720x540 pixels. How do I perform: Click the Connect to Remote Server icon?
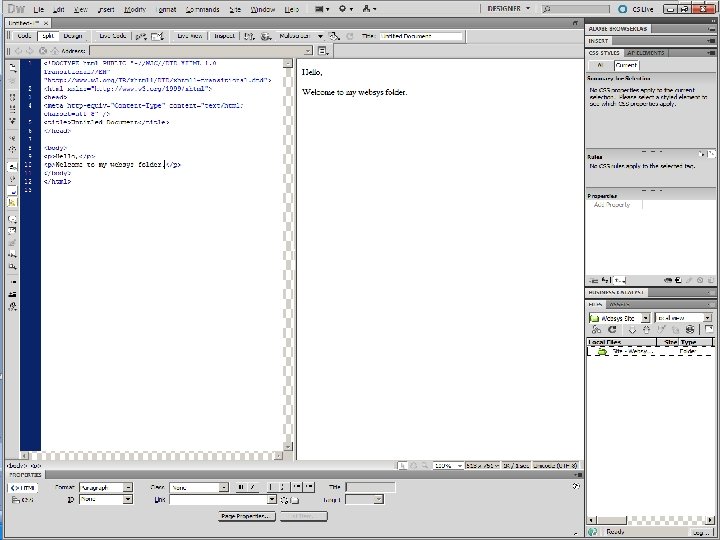596,330
